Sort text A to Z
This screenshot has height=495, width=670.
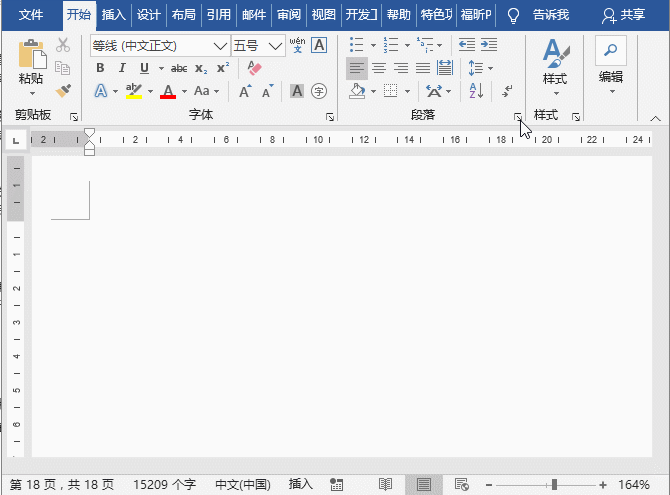coord(476,91)
